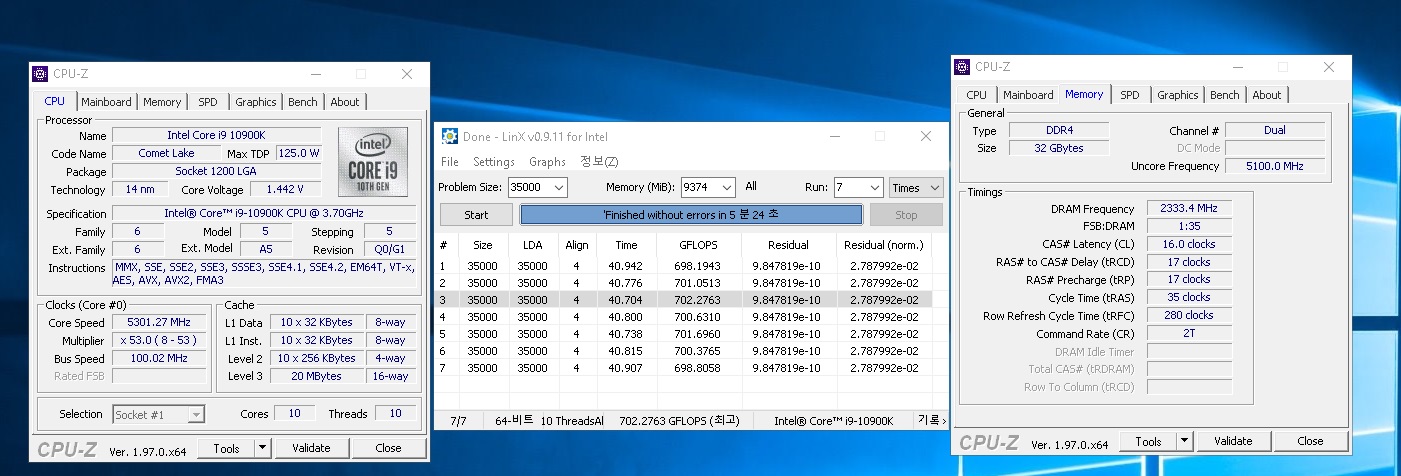Image resolution: width=1401 pixels, height=476 pixels.
Task: Click the GFLOPS column header
Action: coord(698,245)
